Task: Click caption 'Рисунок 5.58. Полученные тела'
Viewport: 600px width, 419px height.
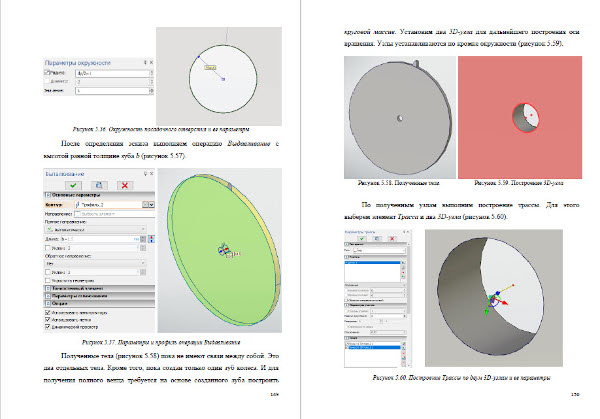Action: (398, 183)
